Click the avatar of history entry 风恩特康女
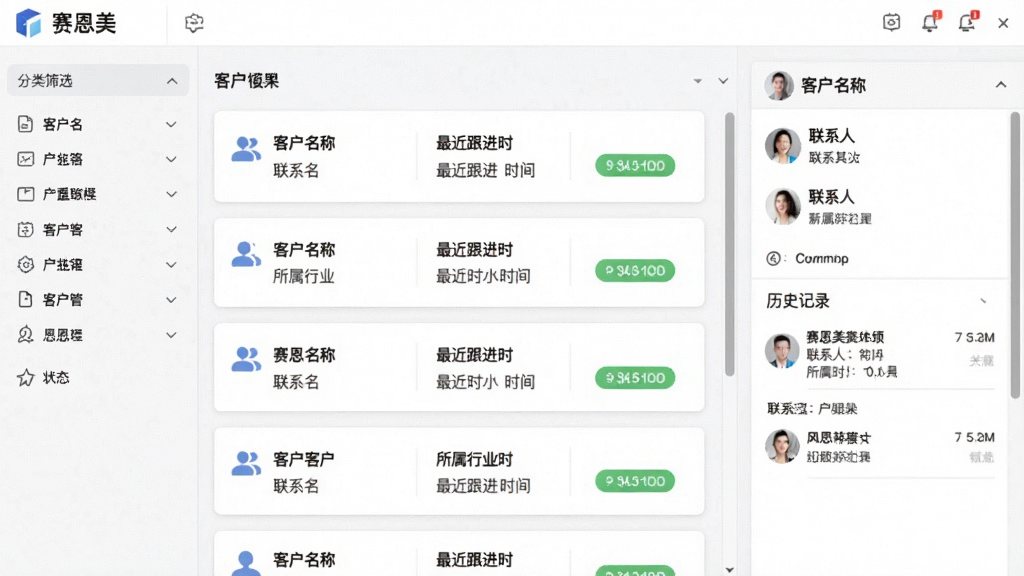The height and width of the screenshot is (576, 1024). click(x=782, y=447)
